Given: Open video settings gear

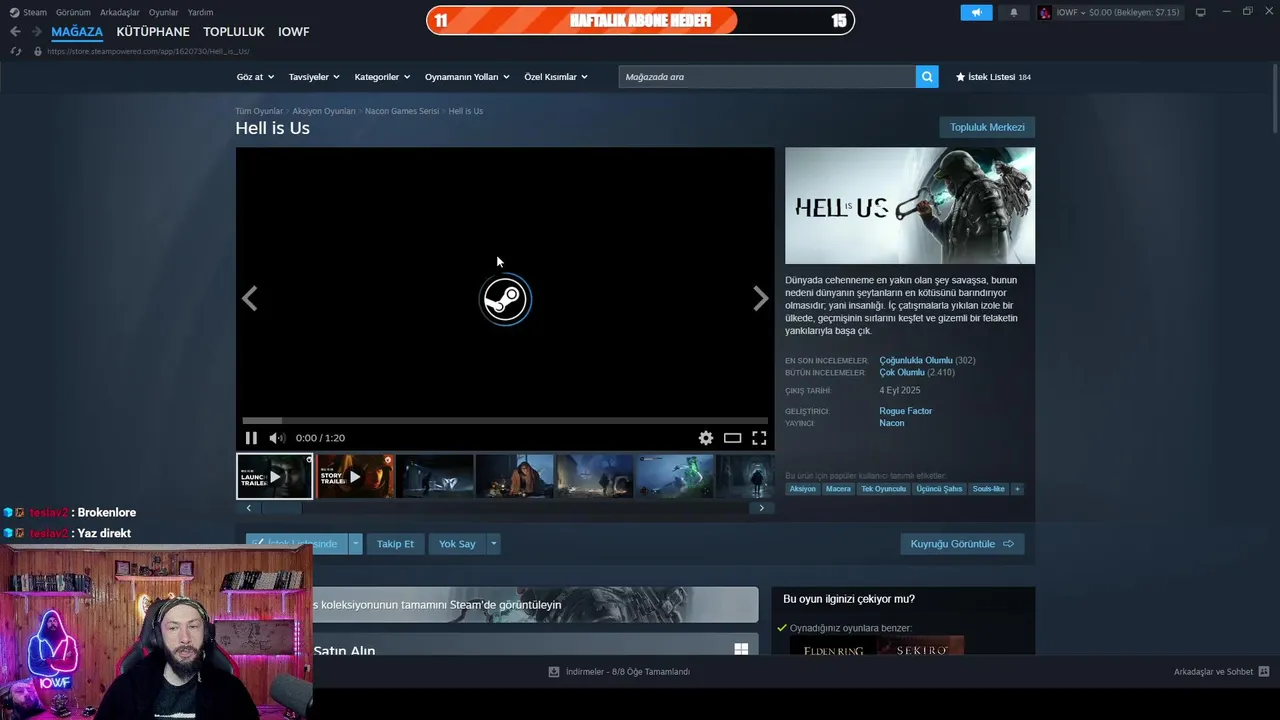Looking at the screenshot, I should coord(706,438).
